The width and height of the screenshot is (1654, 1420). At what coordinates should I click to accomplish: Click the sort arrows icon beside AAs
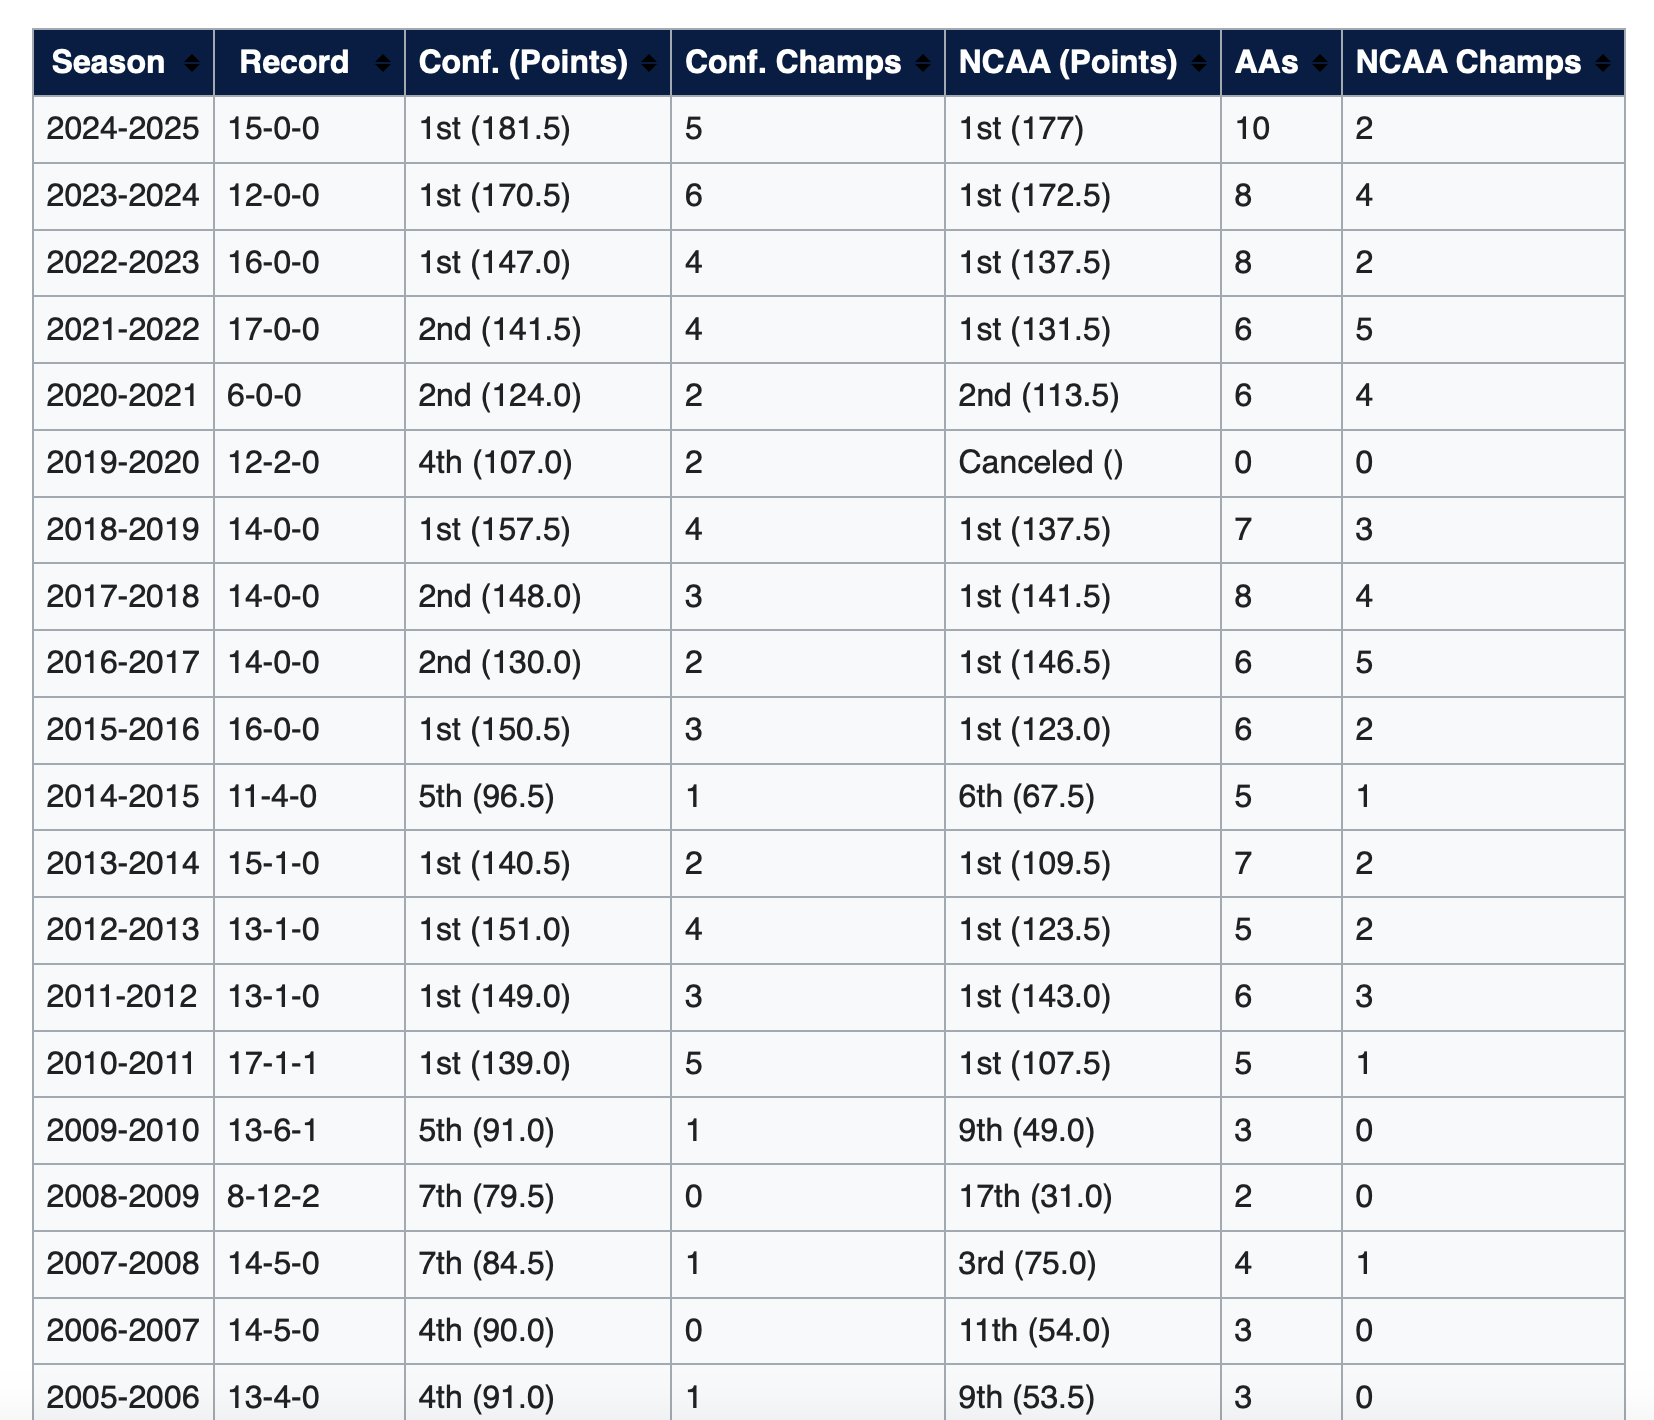pyautogui.click(x=1320, y=63)
